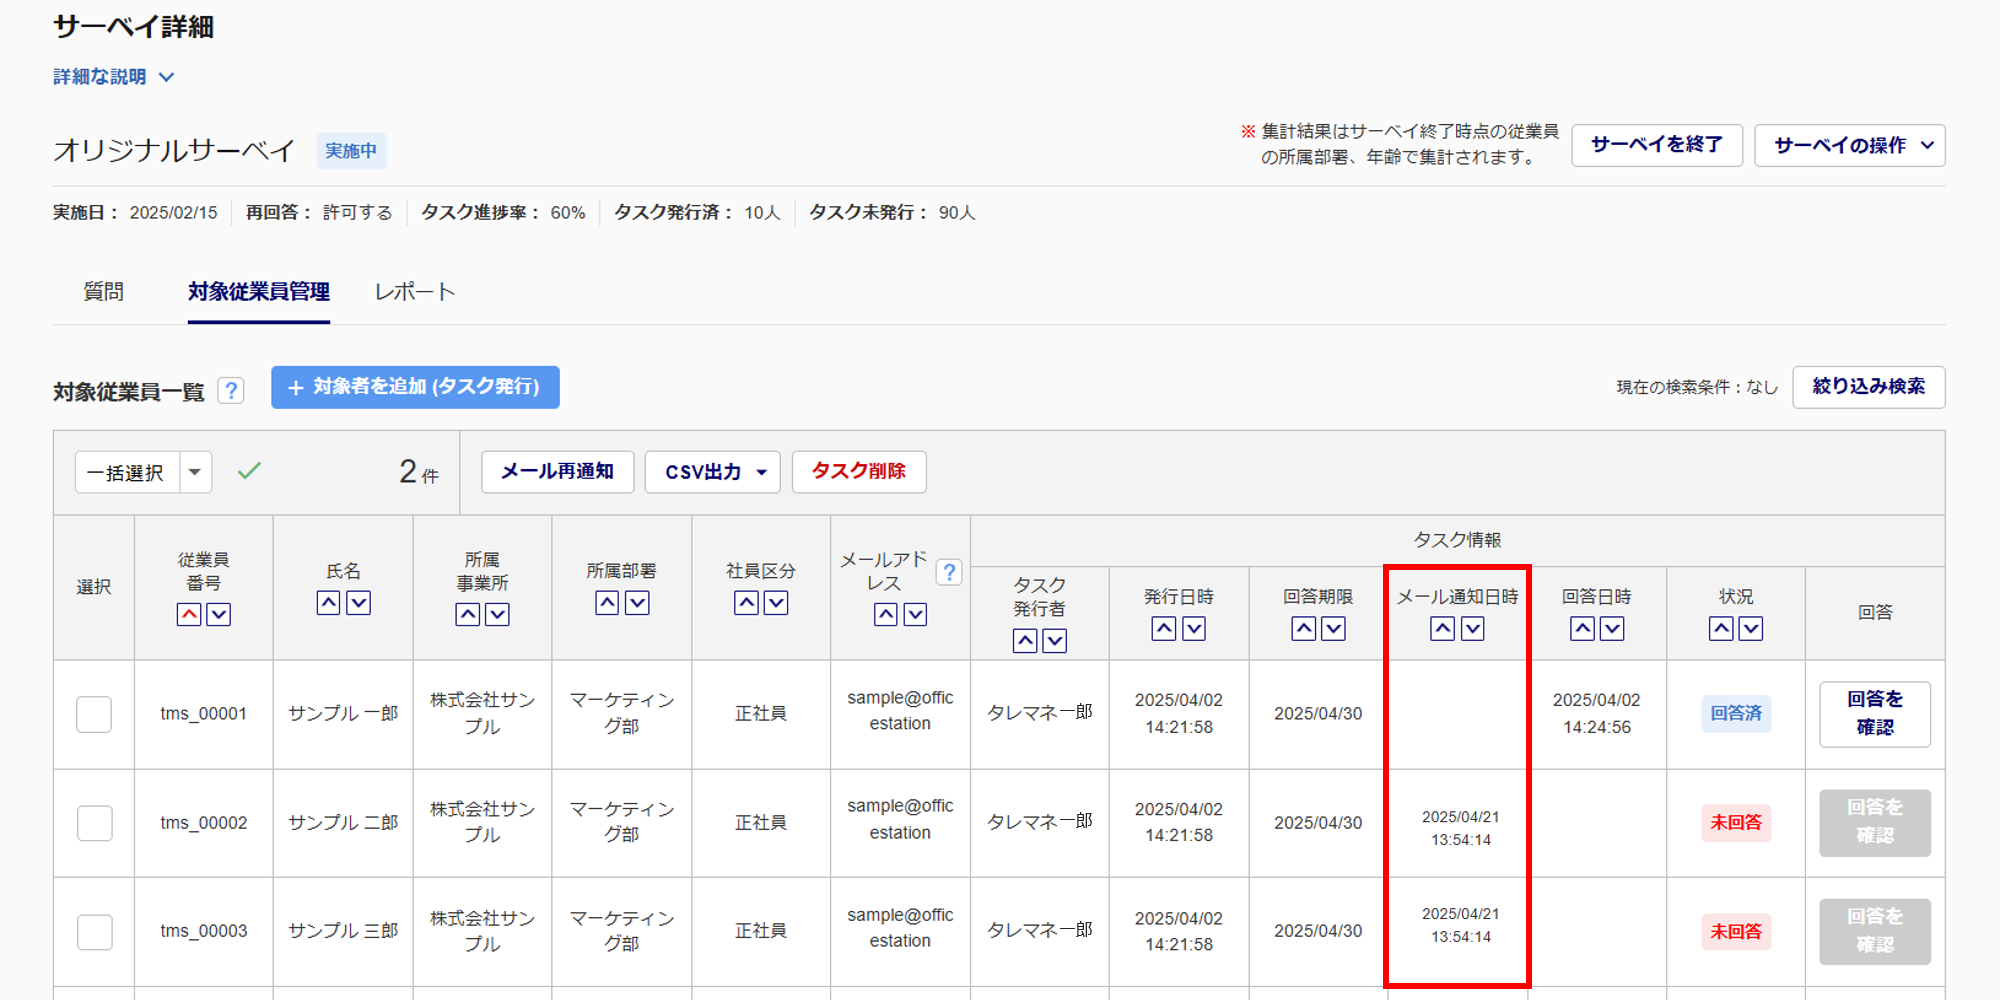Switch to 対象従業員管理 tab
Viewport: 2000px width, 1000px height.
click(x=259, y=291)
